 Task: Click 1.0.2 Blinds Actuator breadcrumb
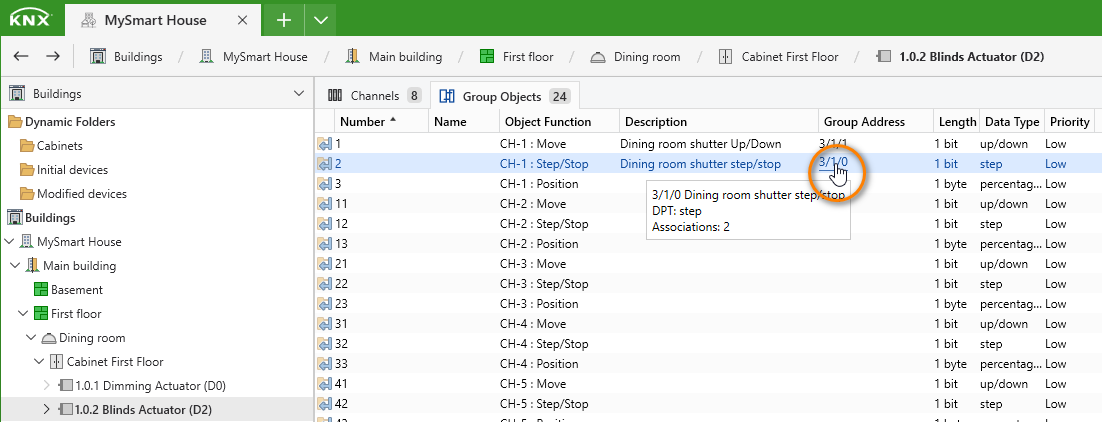(x=961, y=57)
